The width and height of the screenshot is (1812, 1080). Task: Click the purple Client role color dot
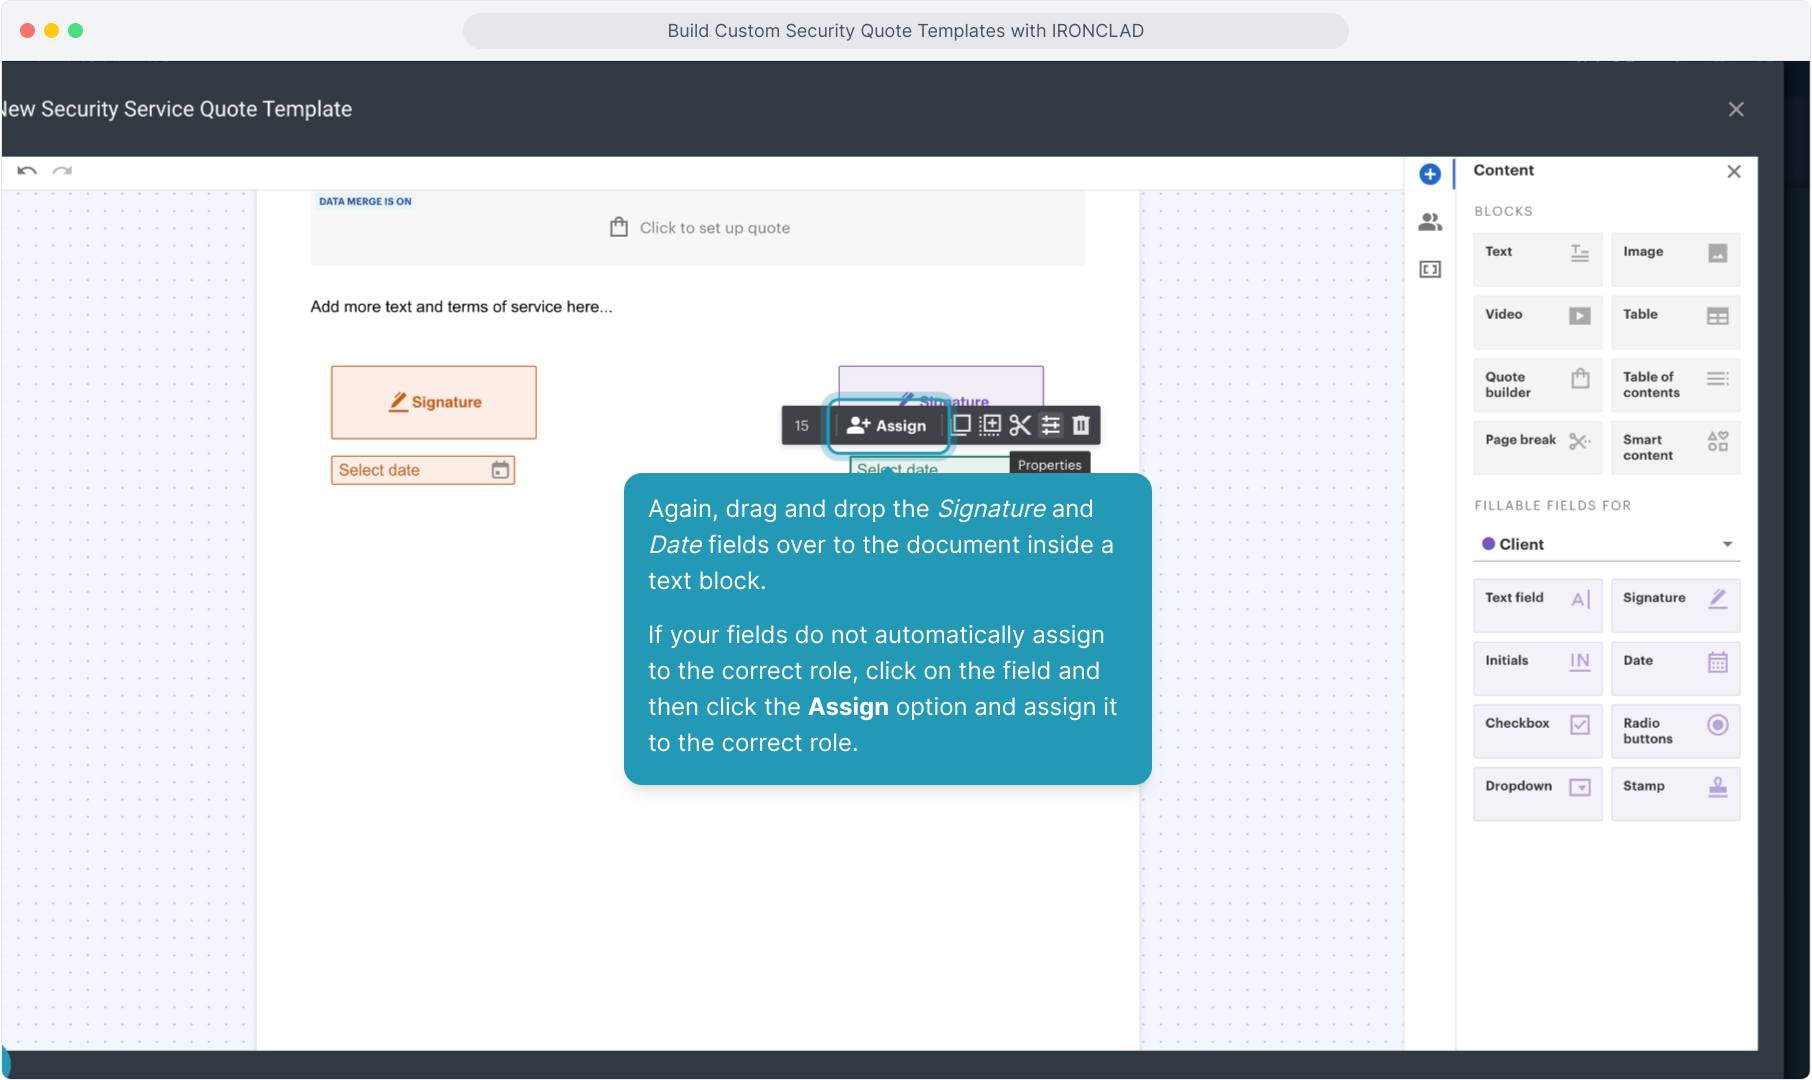pyautogui.click(x=1488, y=544)
